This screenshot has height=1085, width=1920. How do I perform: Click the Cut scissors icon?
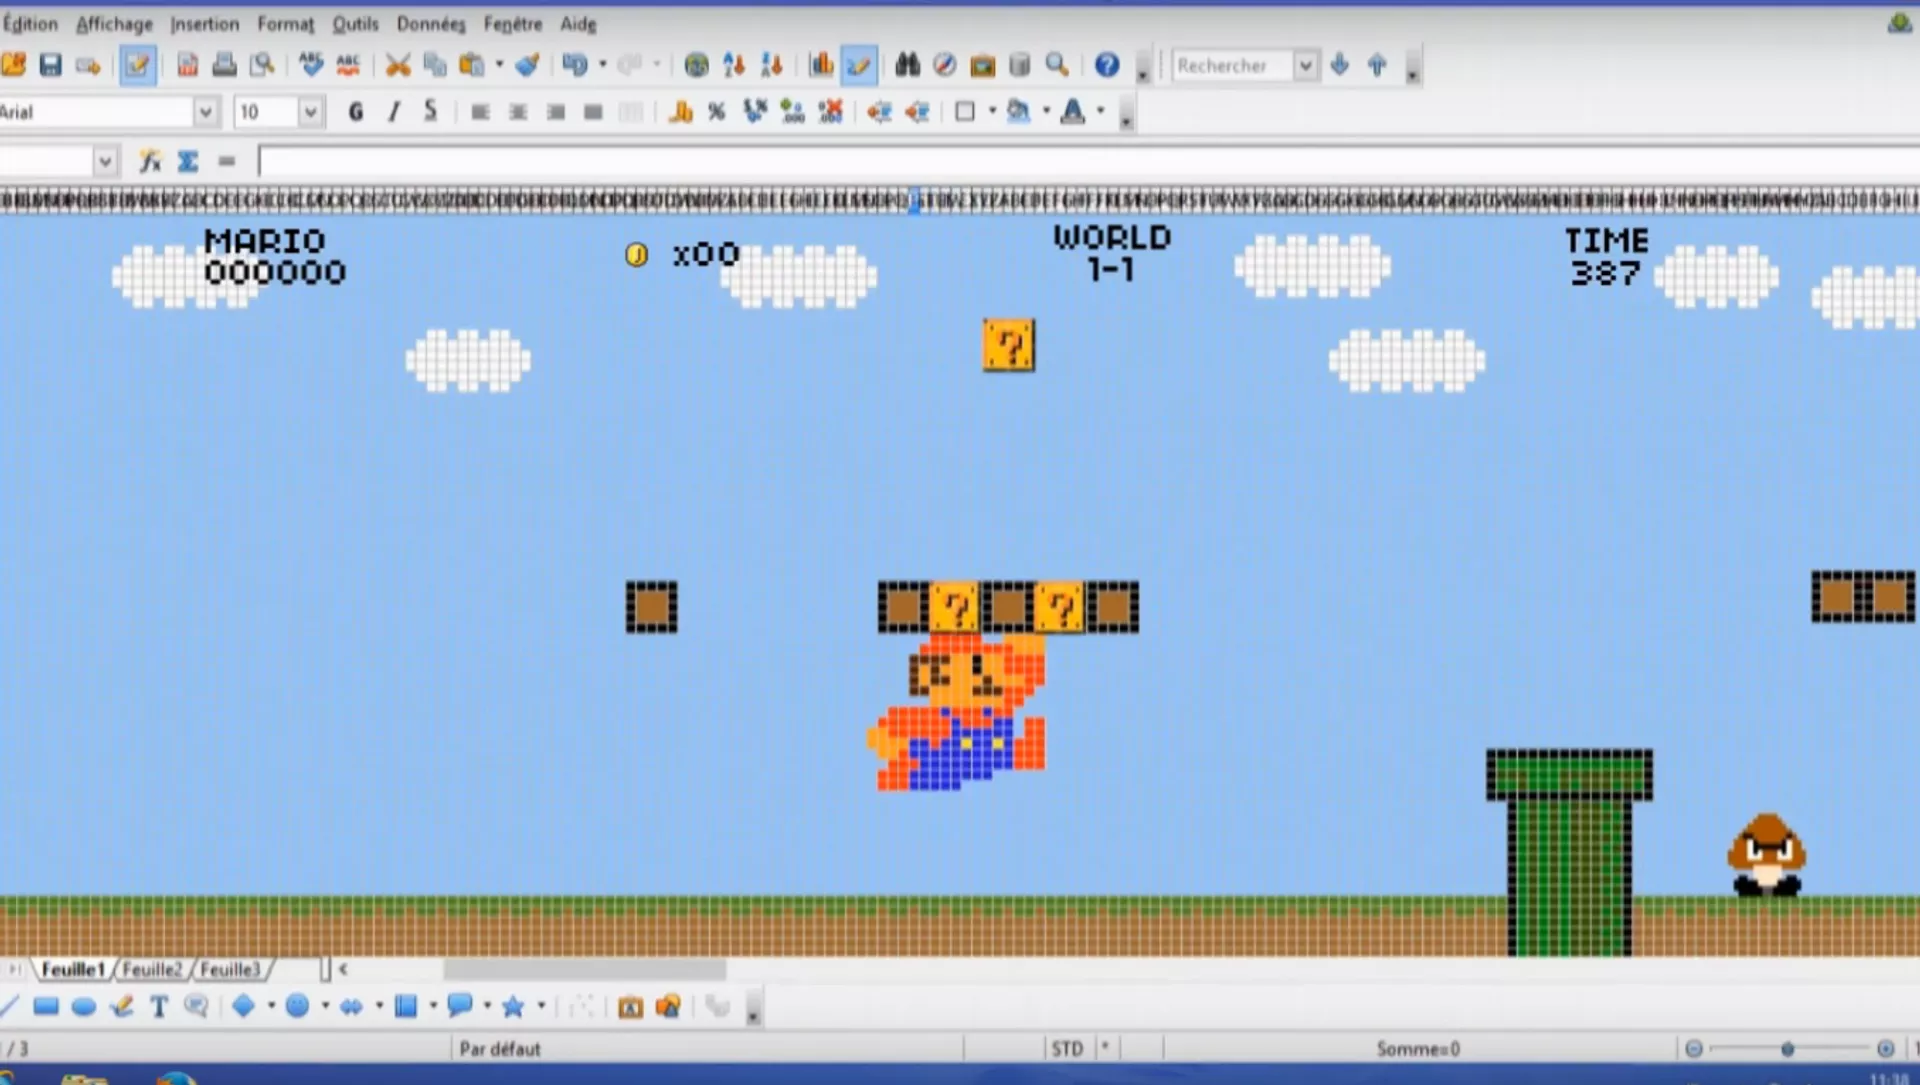tap(398, 66)
